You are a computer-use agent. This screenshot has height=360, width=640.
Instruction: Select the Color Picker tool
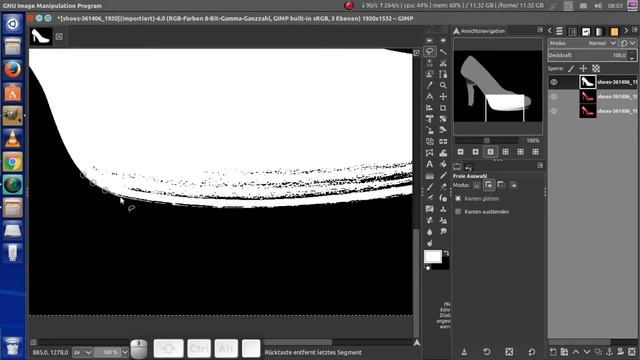pyautogui.click(x=429, y=85)
